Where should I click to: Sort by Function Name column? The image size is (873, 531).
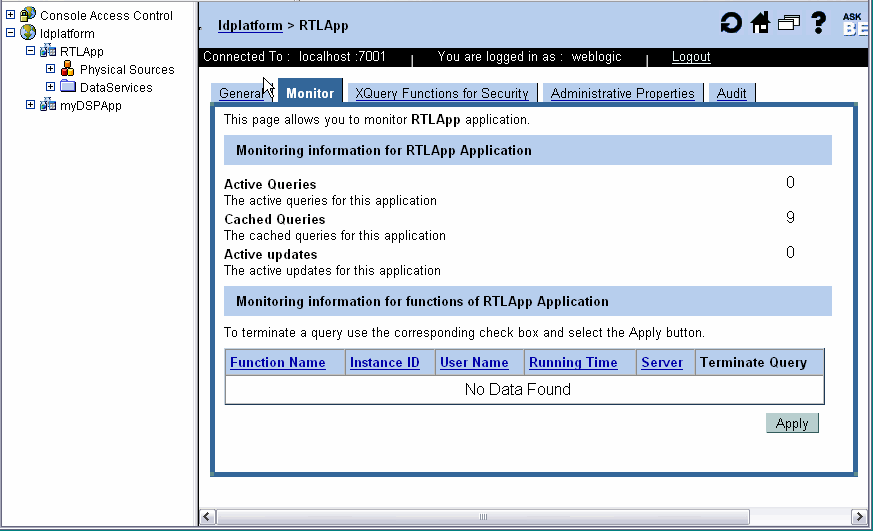[278, 362]
